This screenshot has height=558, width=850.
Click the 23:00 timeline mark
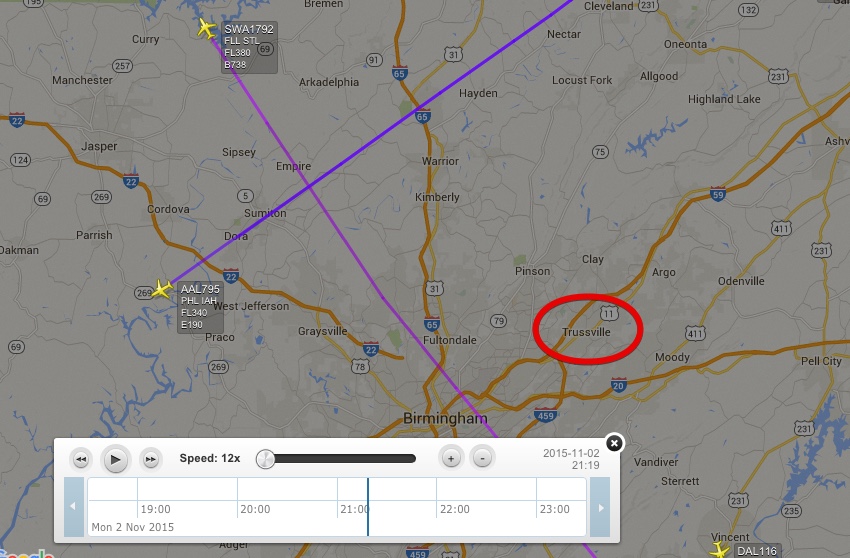[555, 509]
